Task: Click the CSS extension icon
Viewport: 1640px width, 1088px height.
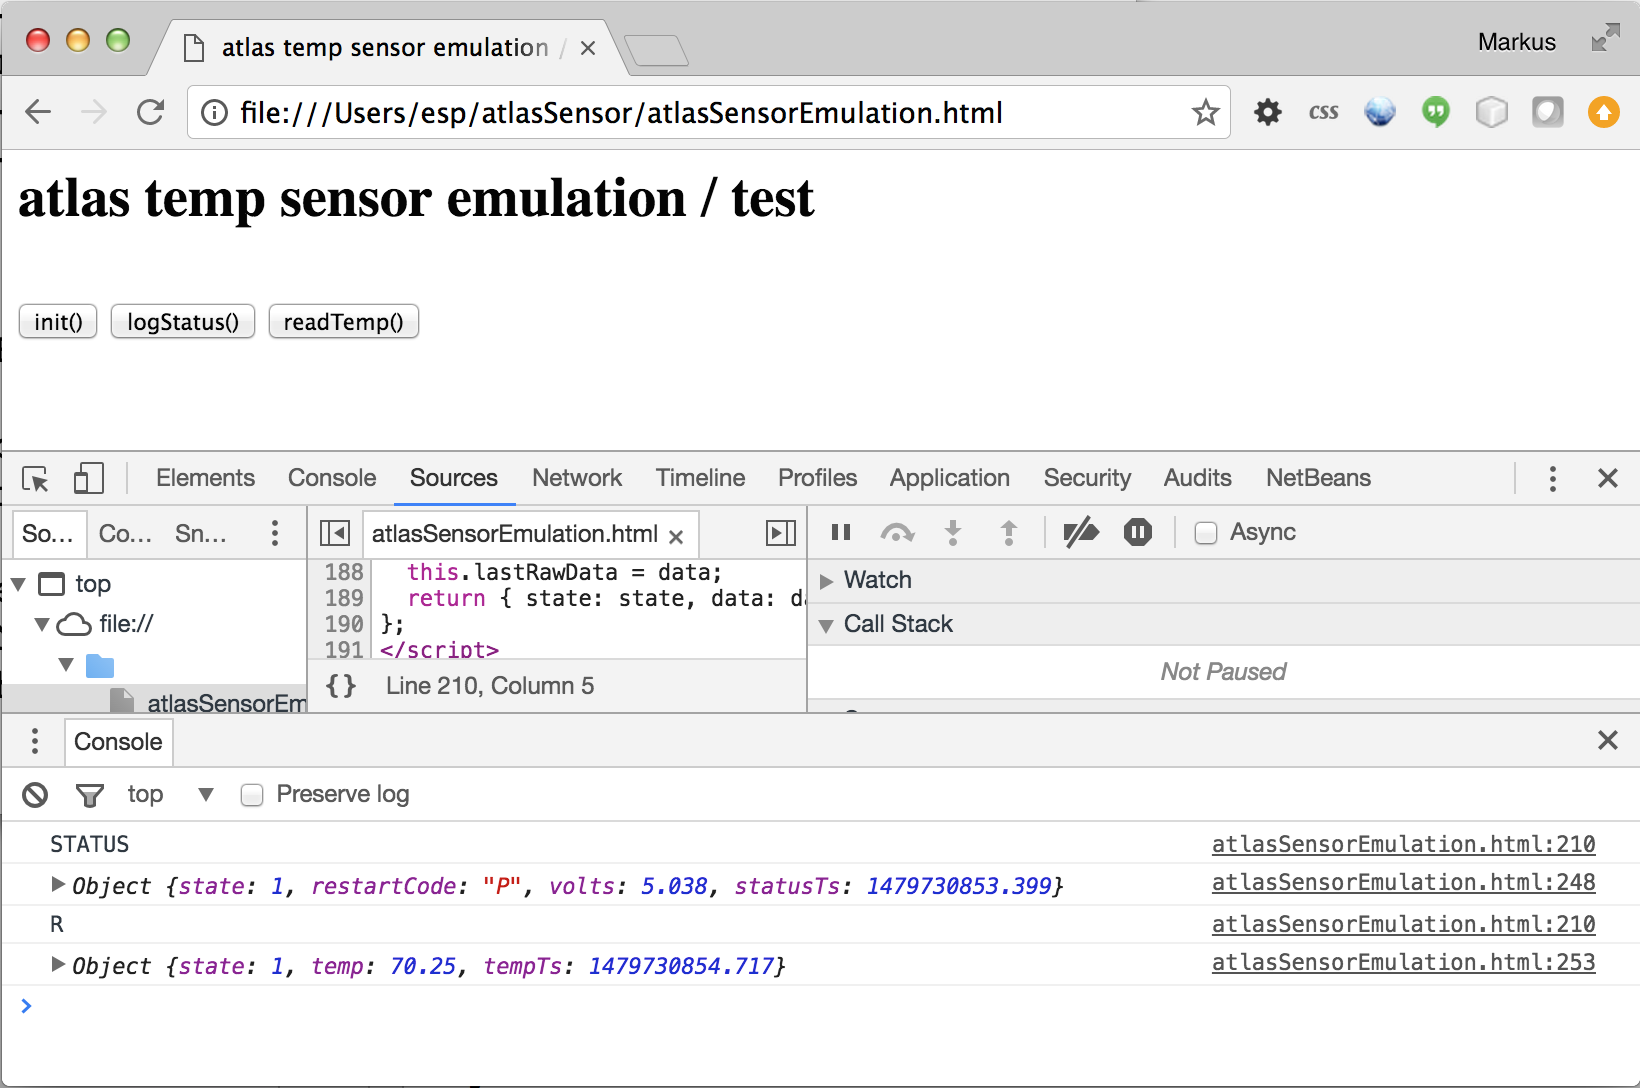Action: click(x=1324, y=112)
